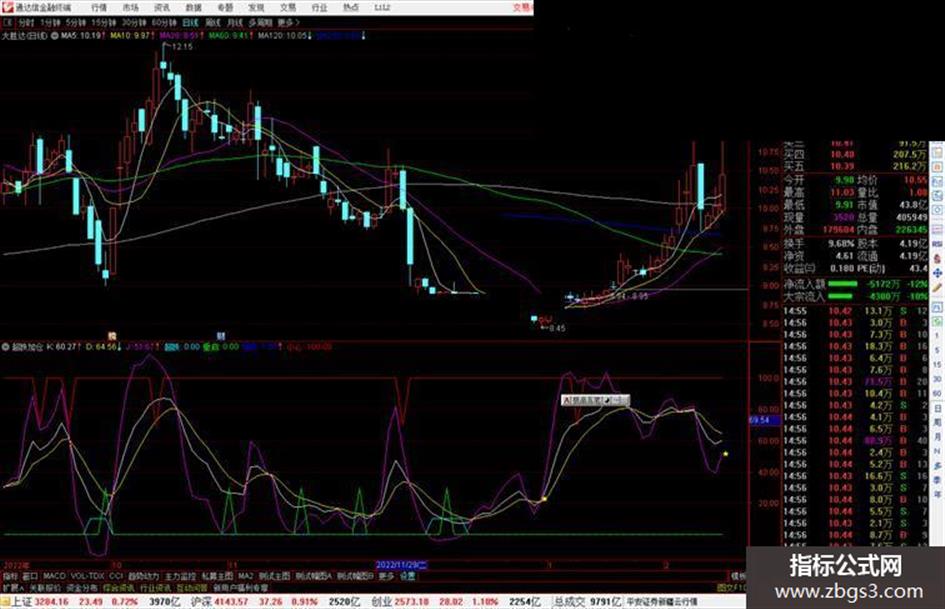
Task: Select the 月线 monthly period tab
Action: 234,23
